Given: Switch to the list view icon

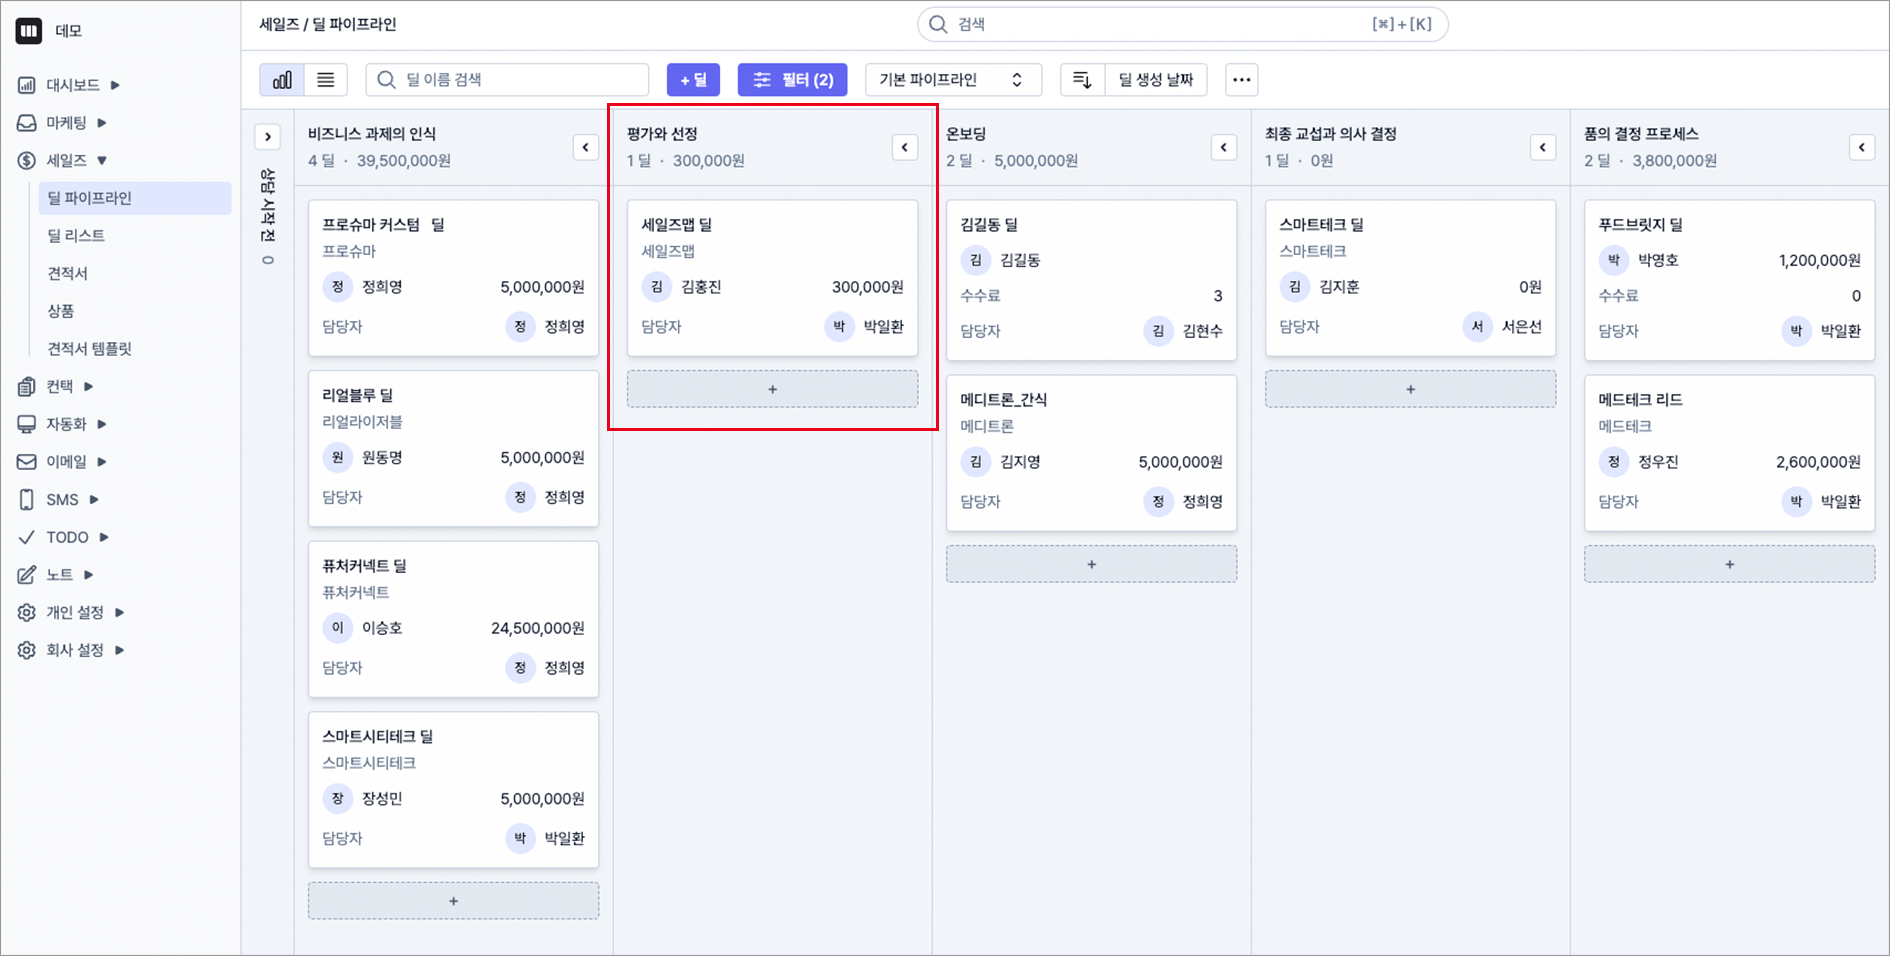Looking at the screenshot, I should [325, 80].
